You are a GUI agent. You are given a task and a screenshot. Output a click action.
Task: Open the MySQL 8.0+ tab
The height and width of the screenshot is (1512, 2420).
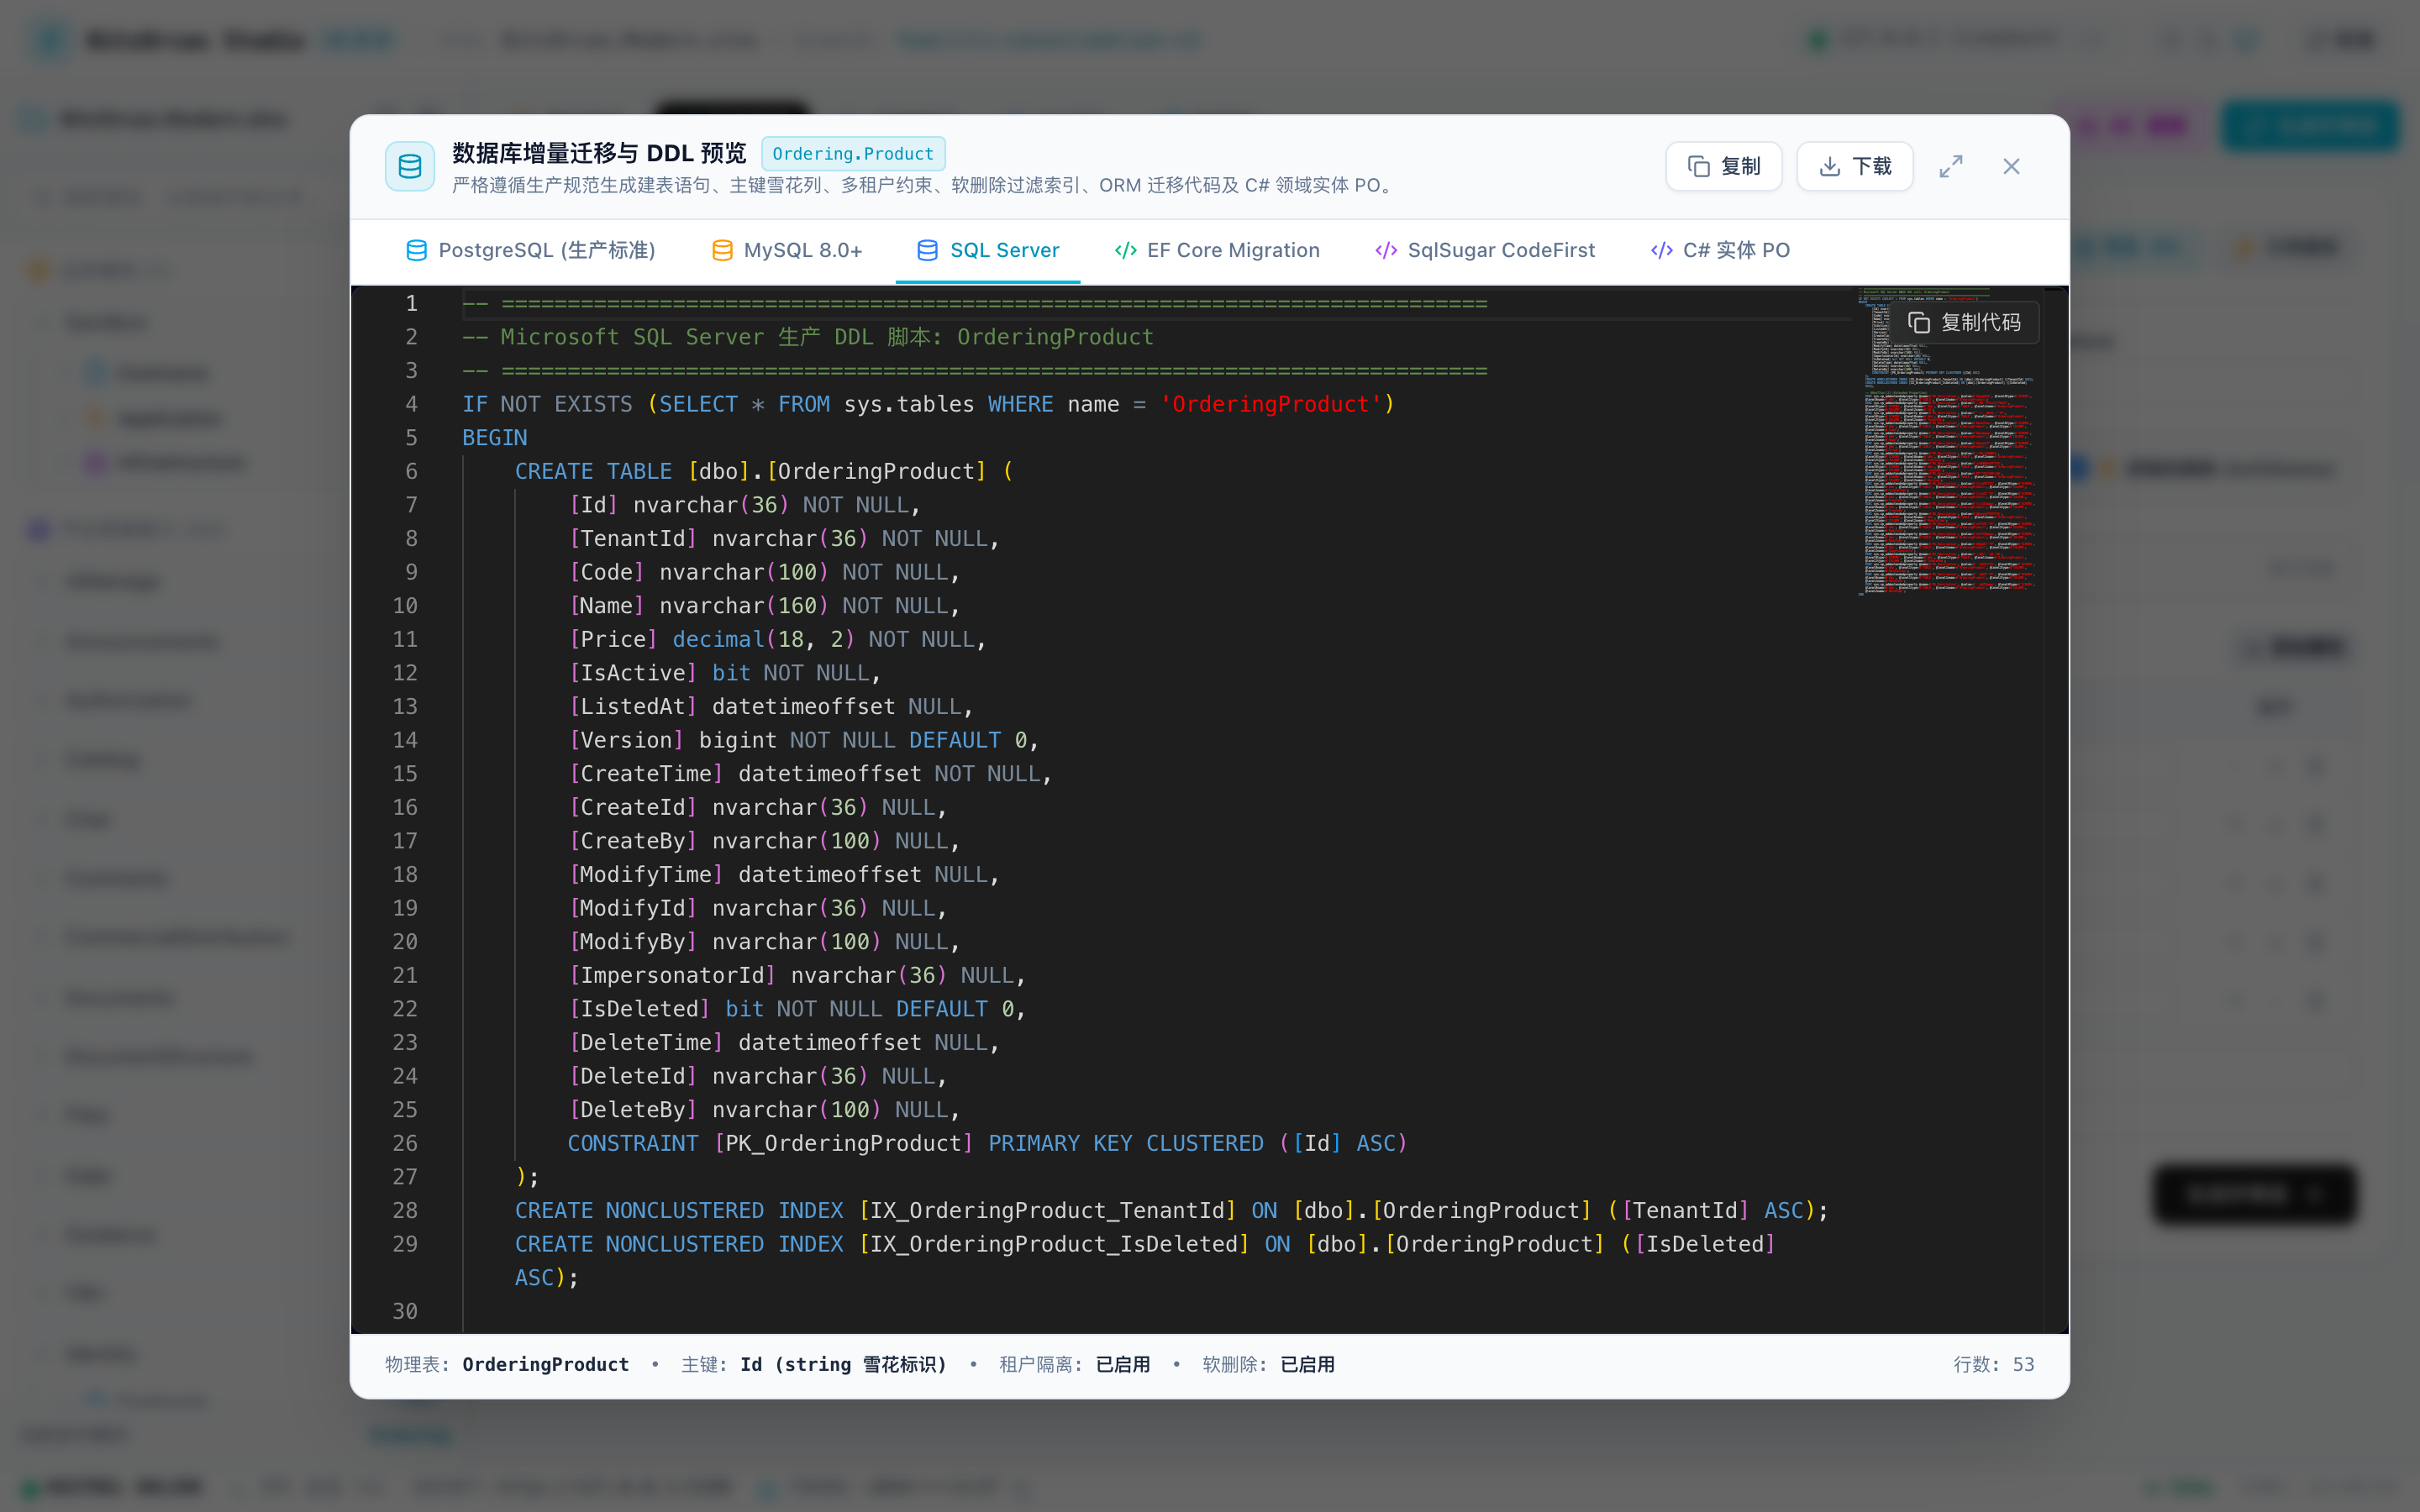click(x=786, y=250)
